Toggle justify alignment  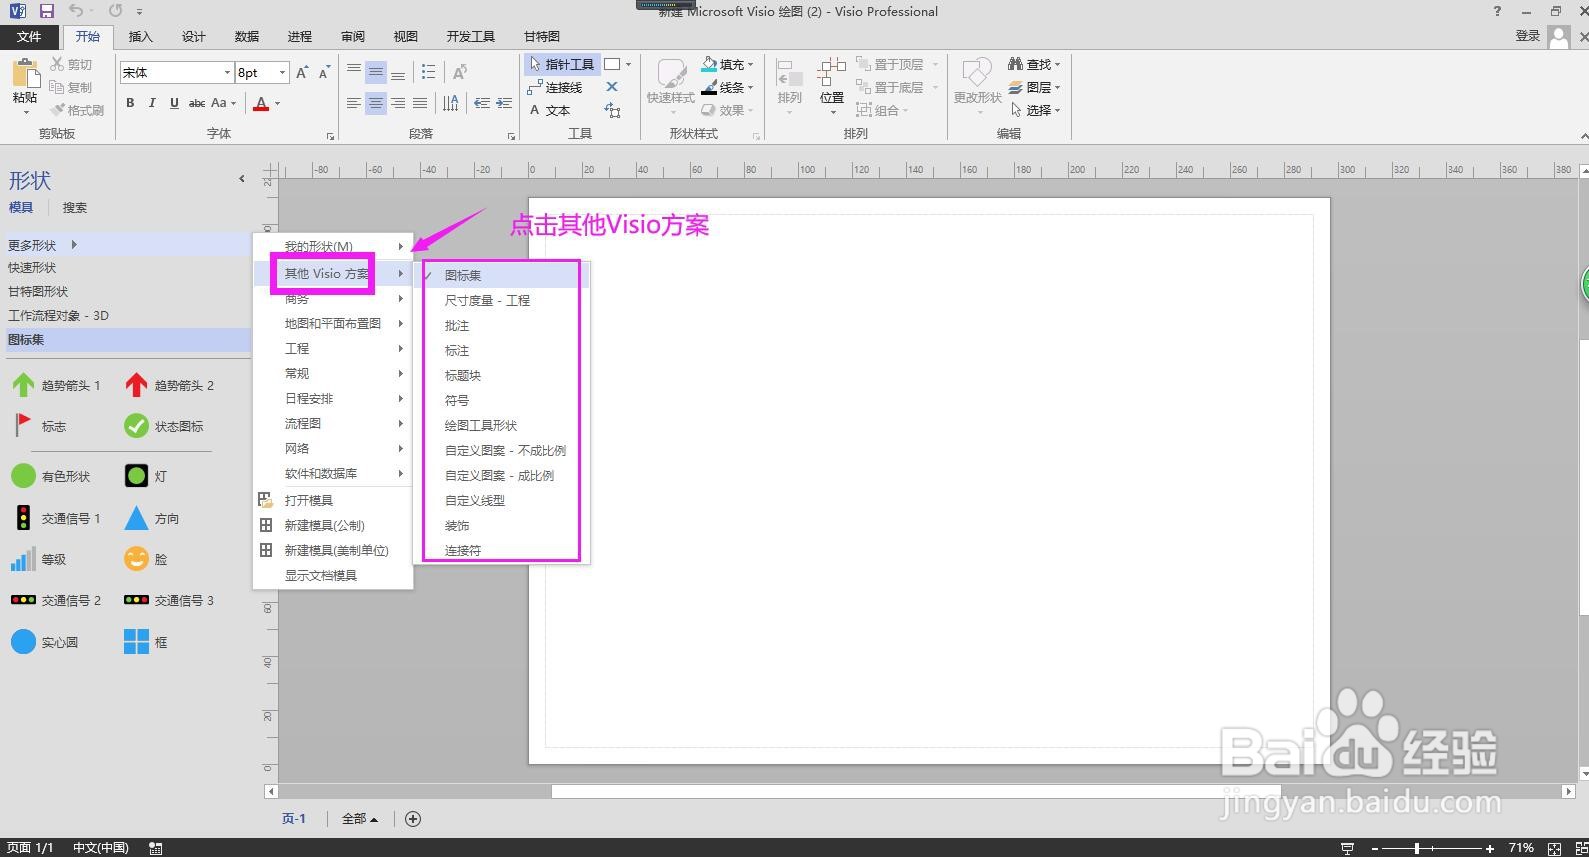pyautogui.click(x=420, y=103)
